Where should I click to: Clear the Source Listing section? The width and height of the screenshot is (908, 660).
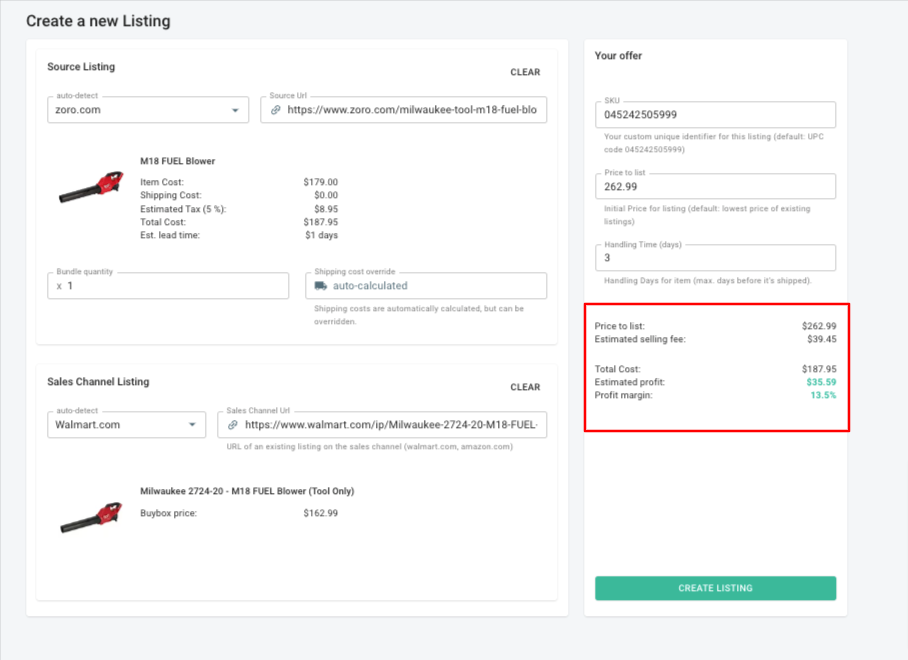525,72
